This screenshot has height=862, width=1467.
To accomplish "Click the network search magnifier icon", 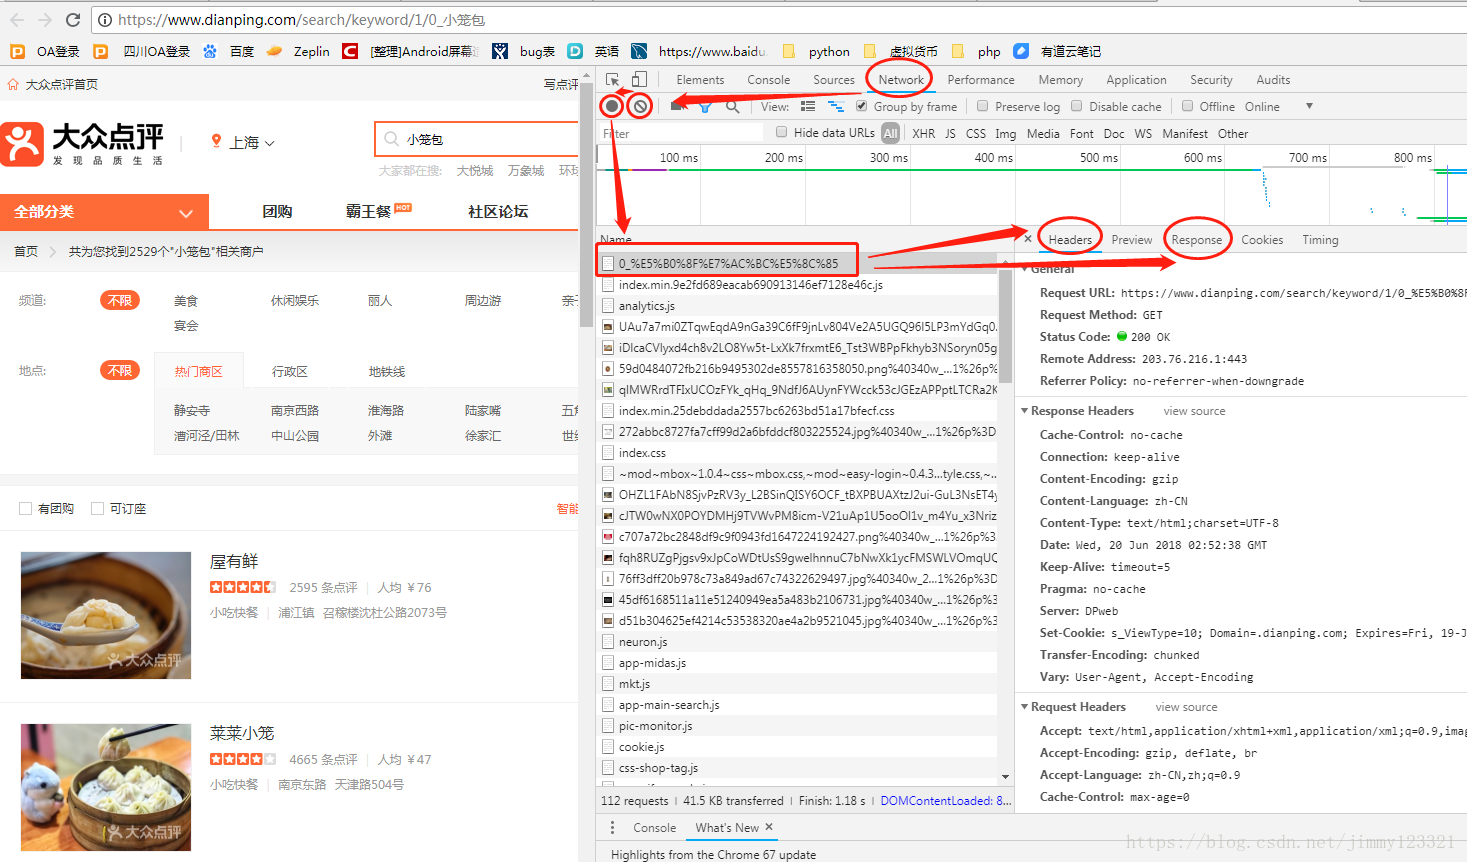I will pos(733,106).
